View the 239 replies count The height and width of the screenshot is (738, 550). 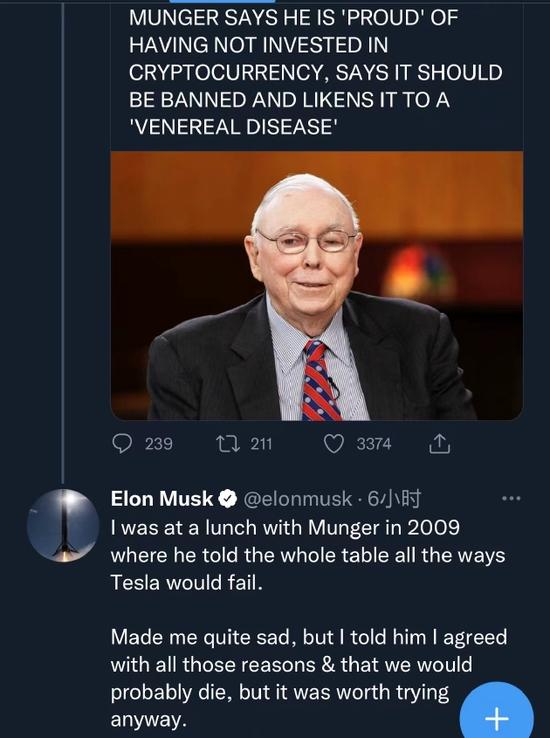tap(159, 444)
